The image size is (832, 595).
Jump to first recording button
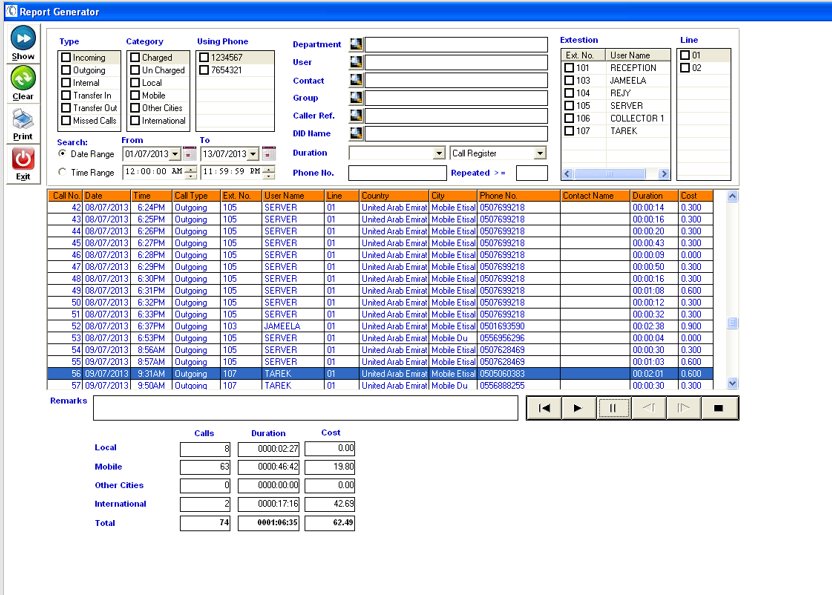click(544, 408)
